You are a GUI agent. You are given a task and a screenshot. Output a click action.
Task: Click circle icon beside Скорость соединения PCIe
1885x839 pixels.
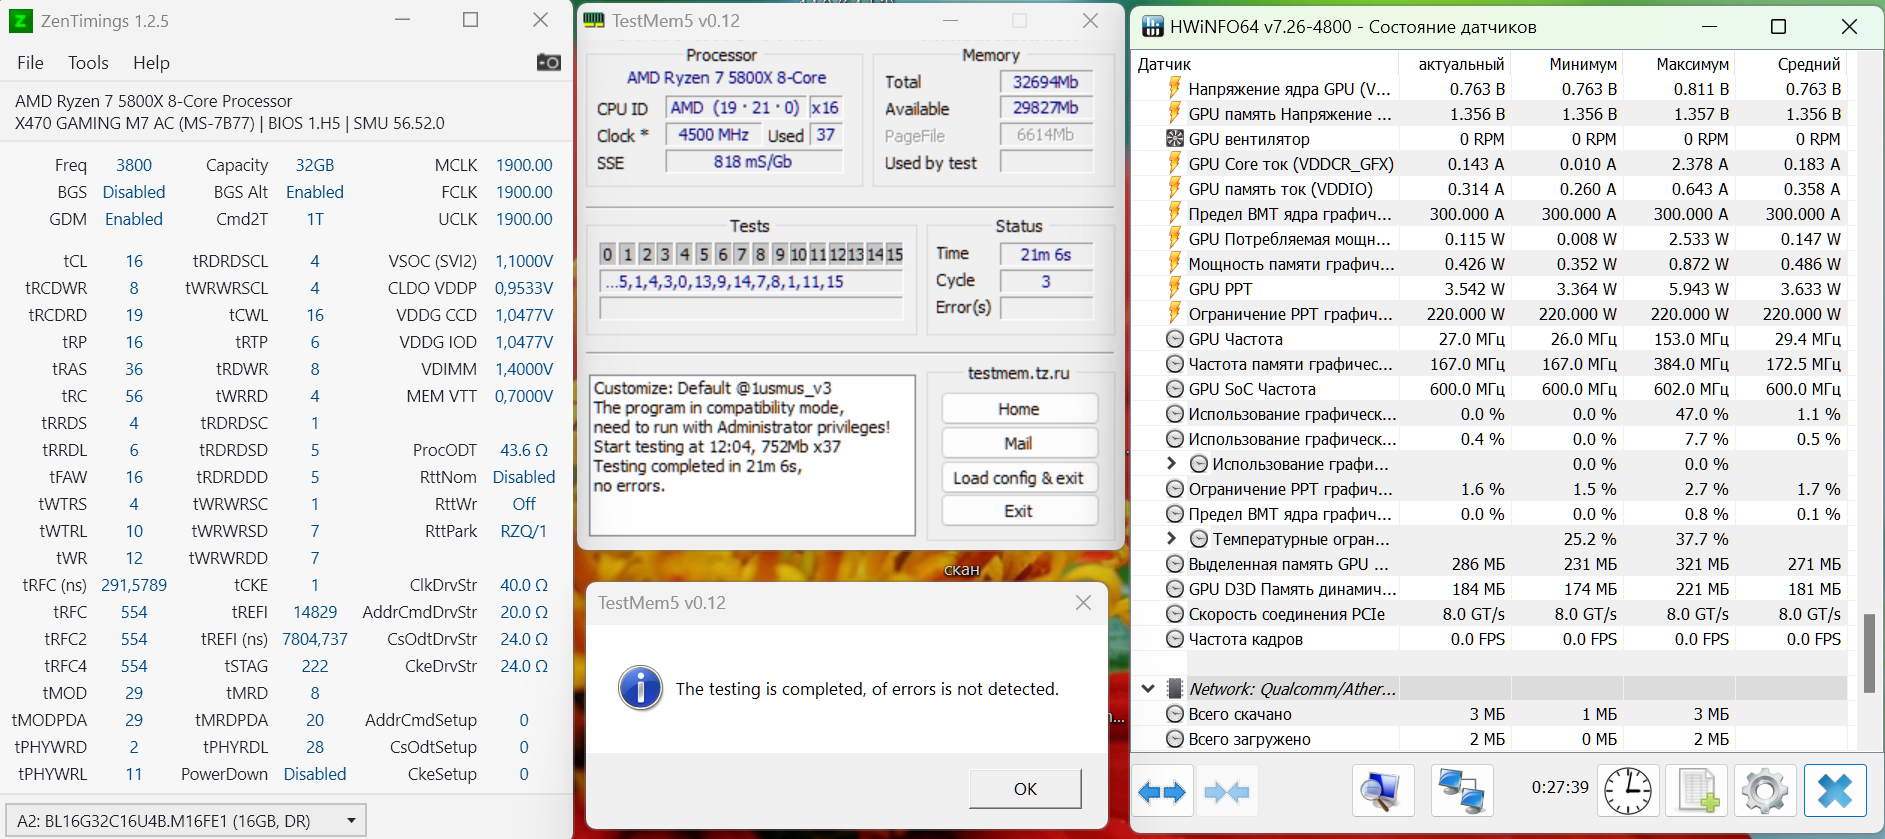(x=1175, y=614)
